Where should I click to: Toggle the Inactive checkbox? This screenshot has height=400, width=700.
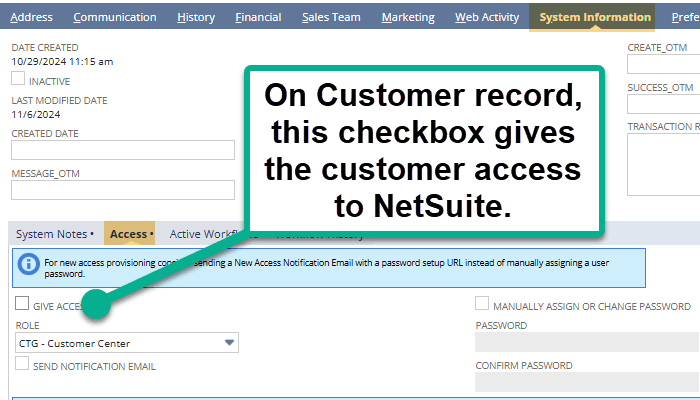(x=18, y=78)
